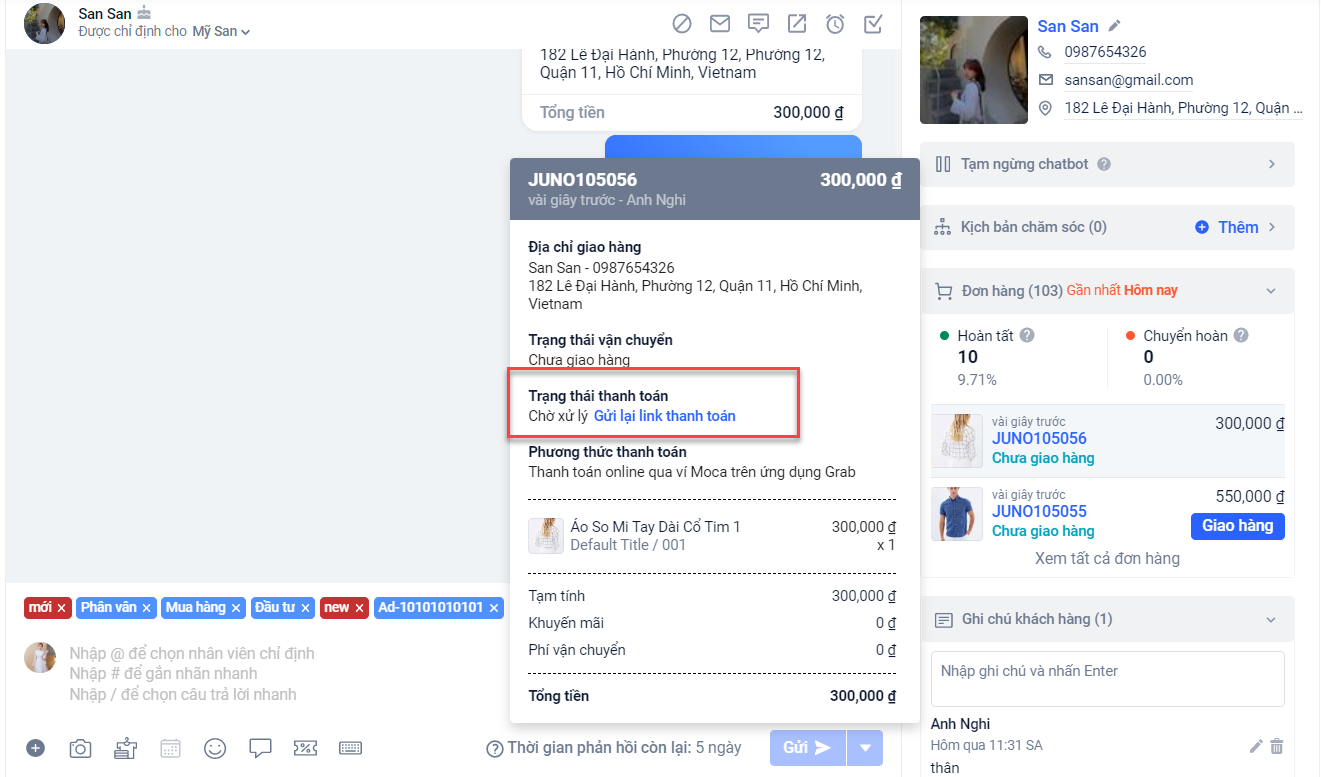
Task: Open the calendar icon in message toolbar
Action: 170,748
